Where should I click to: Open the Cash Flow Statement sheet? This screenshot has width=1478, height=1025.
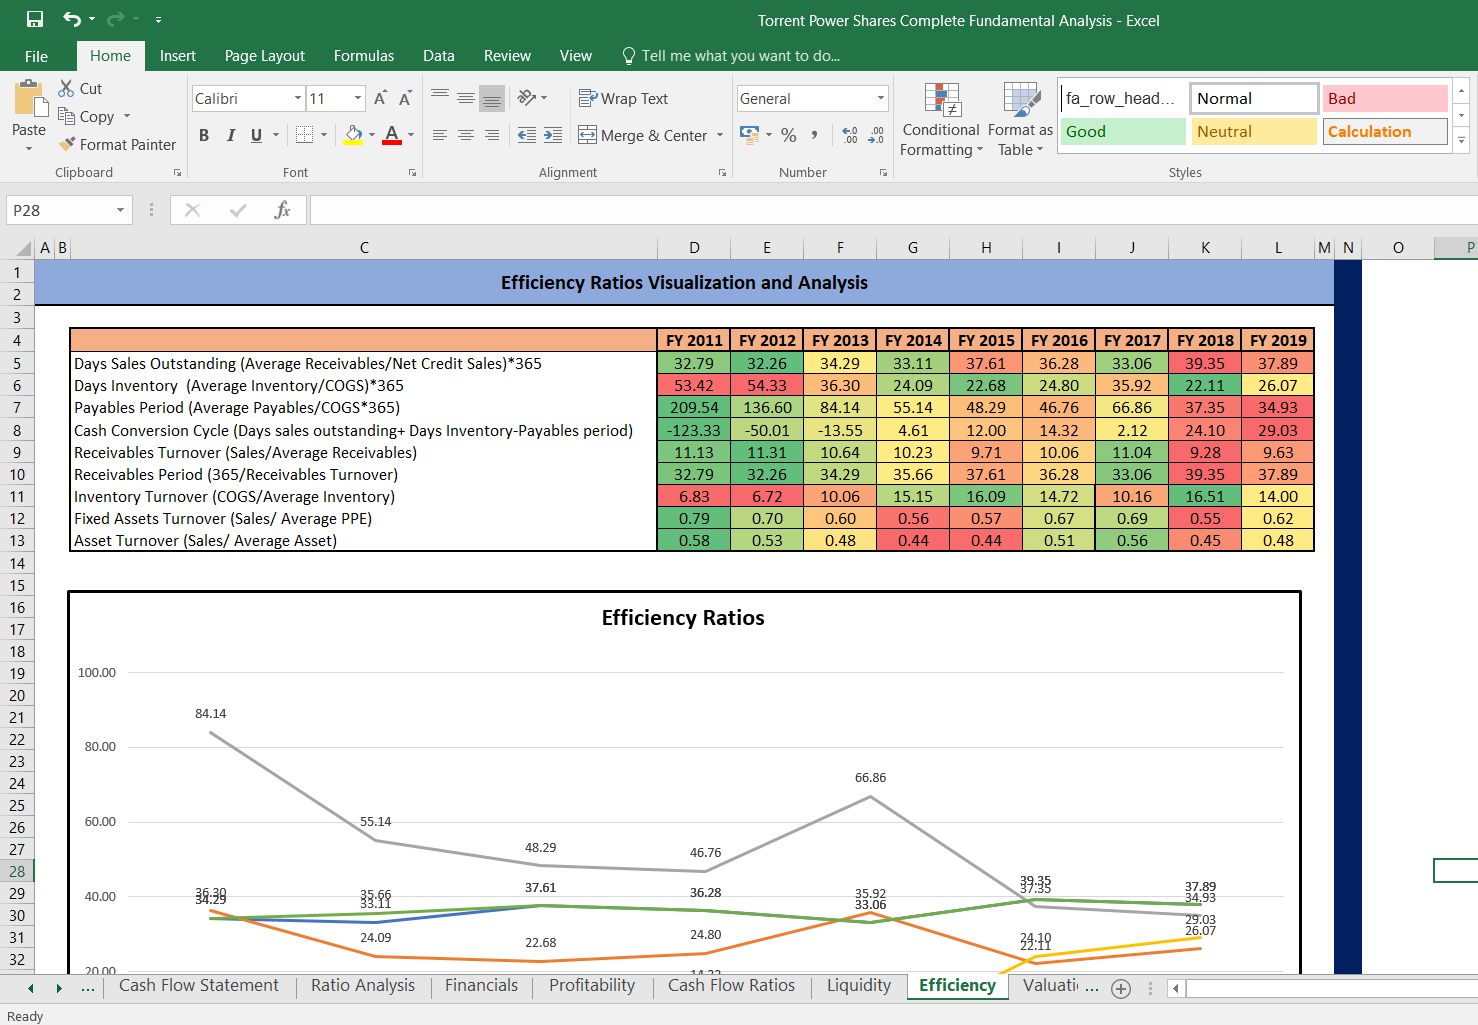point(199,985)
